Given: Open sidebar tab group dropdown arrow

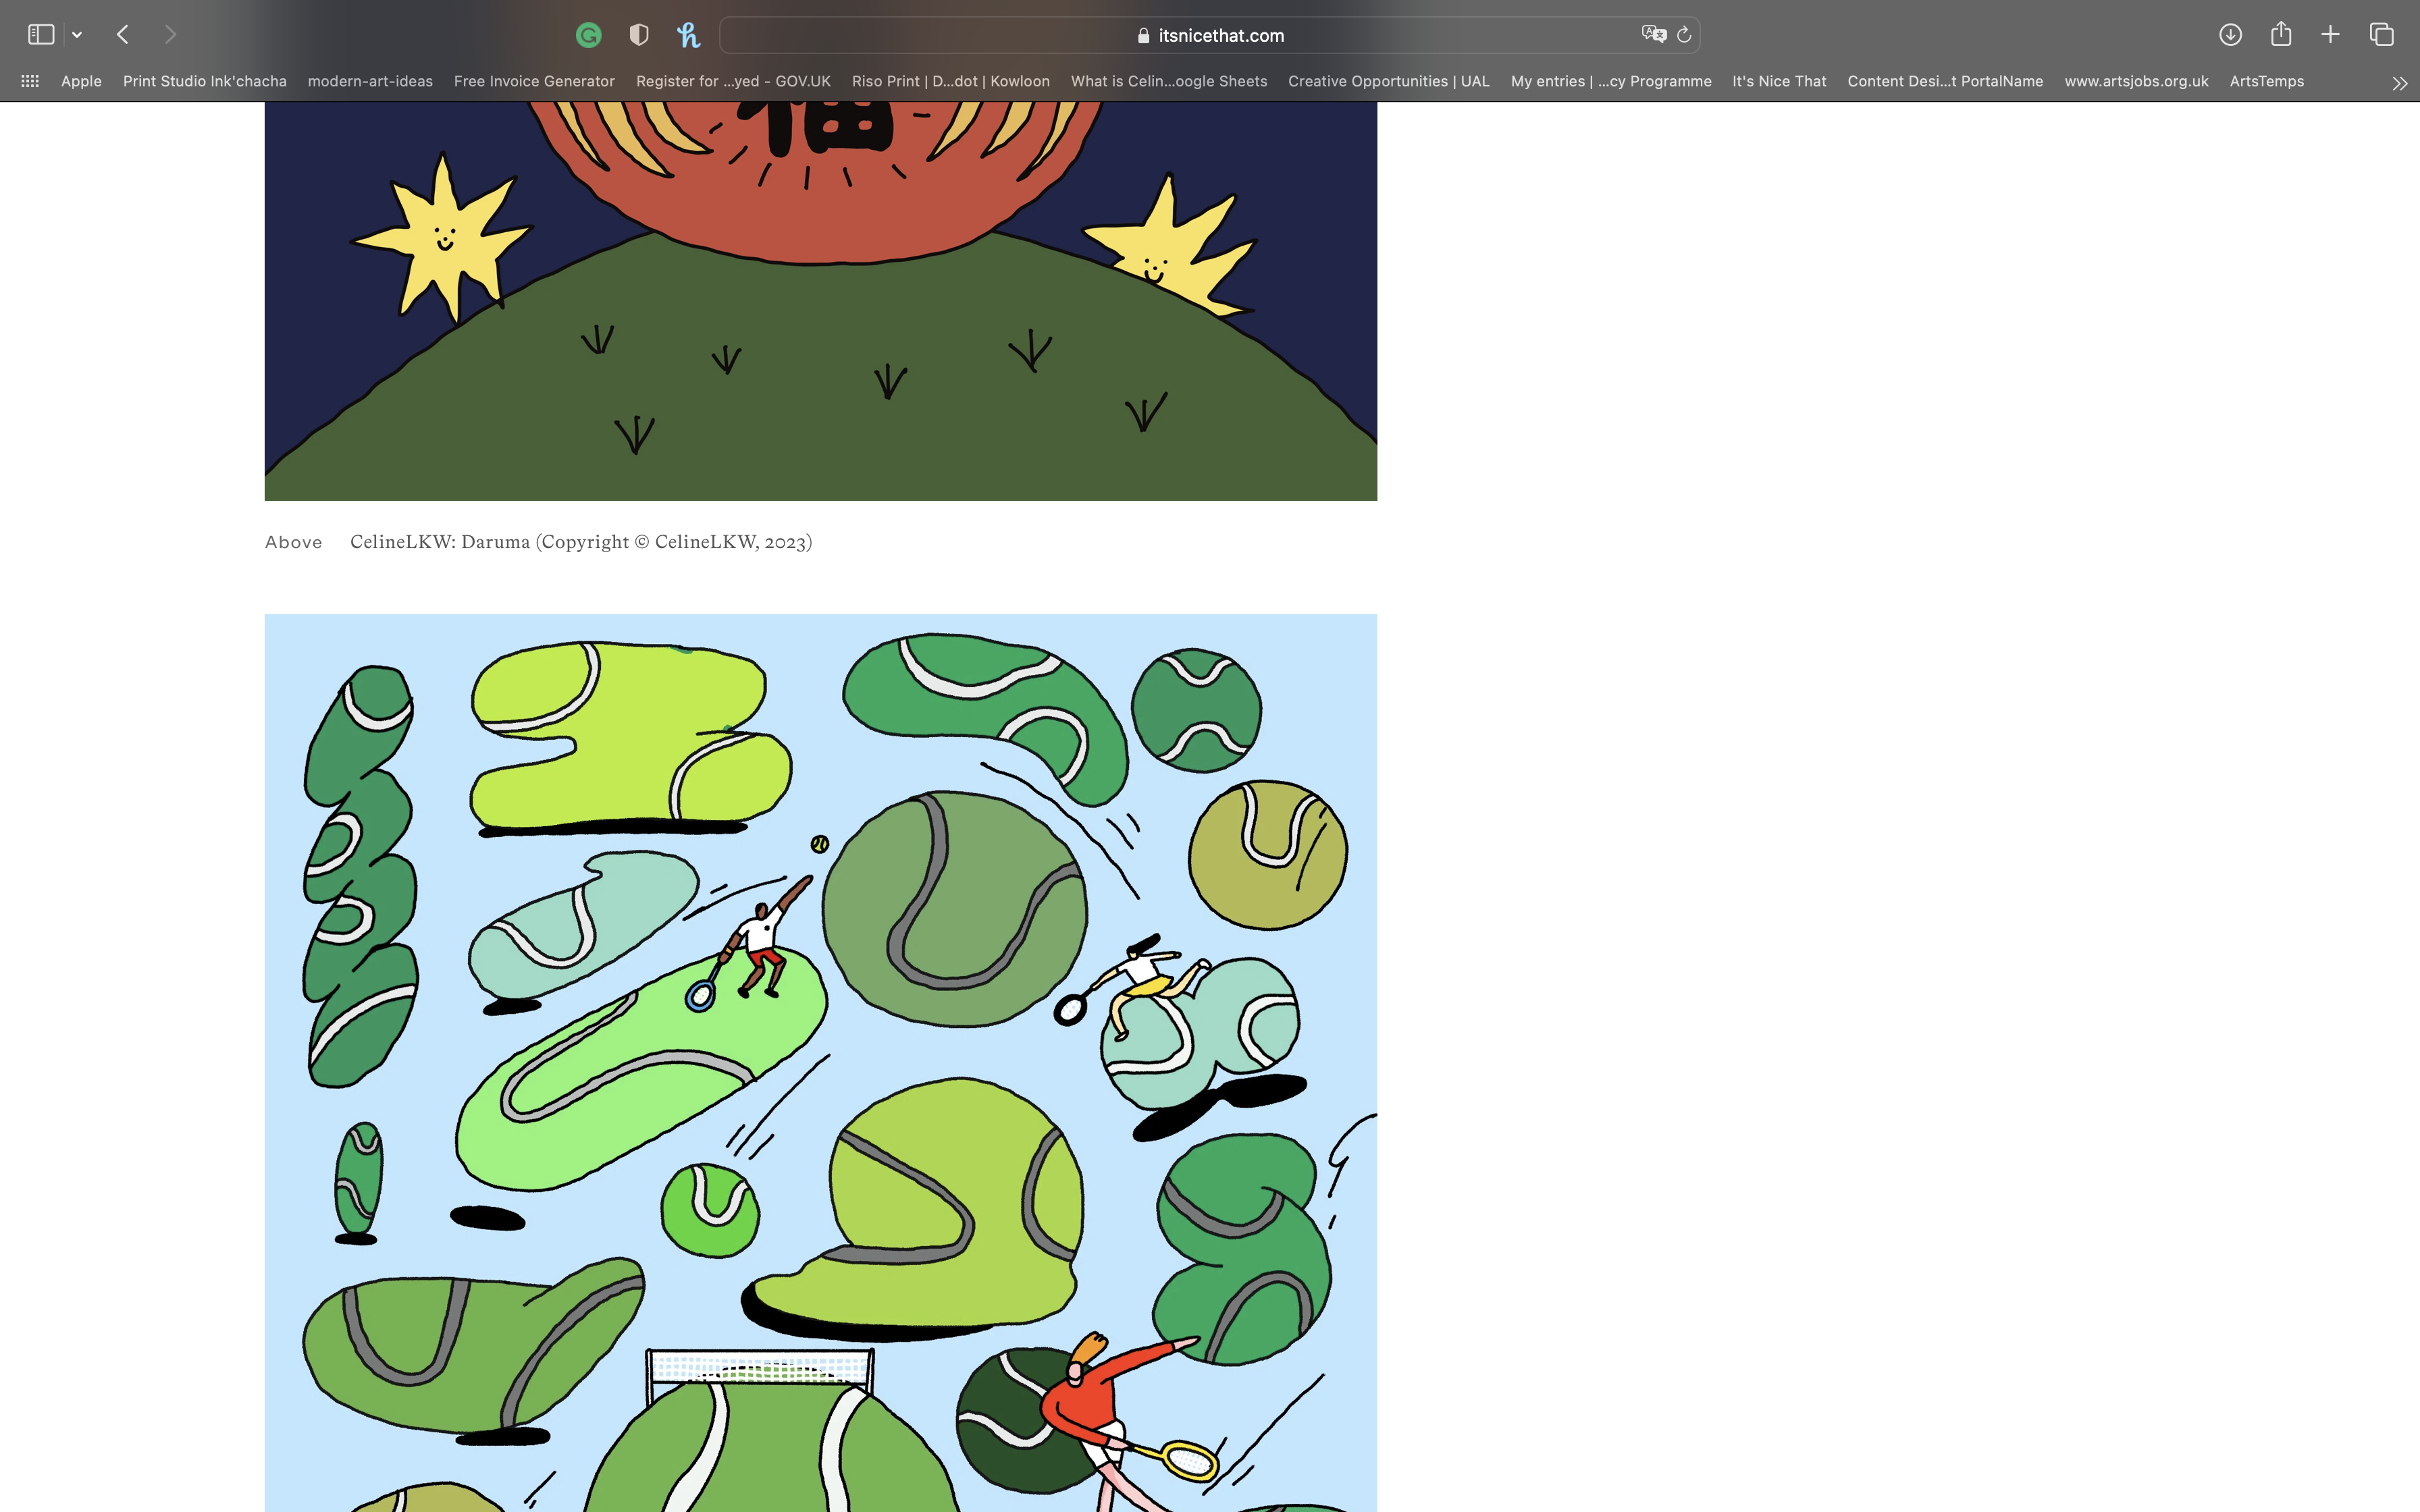Looking at the screenshot, I should click(x=77, y=35).
